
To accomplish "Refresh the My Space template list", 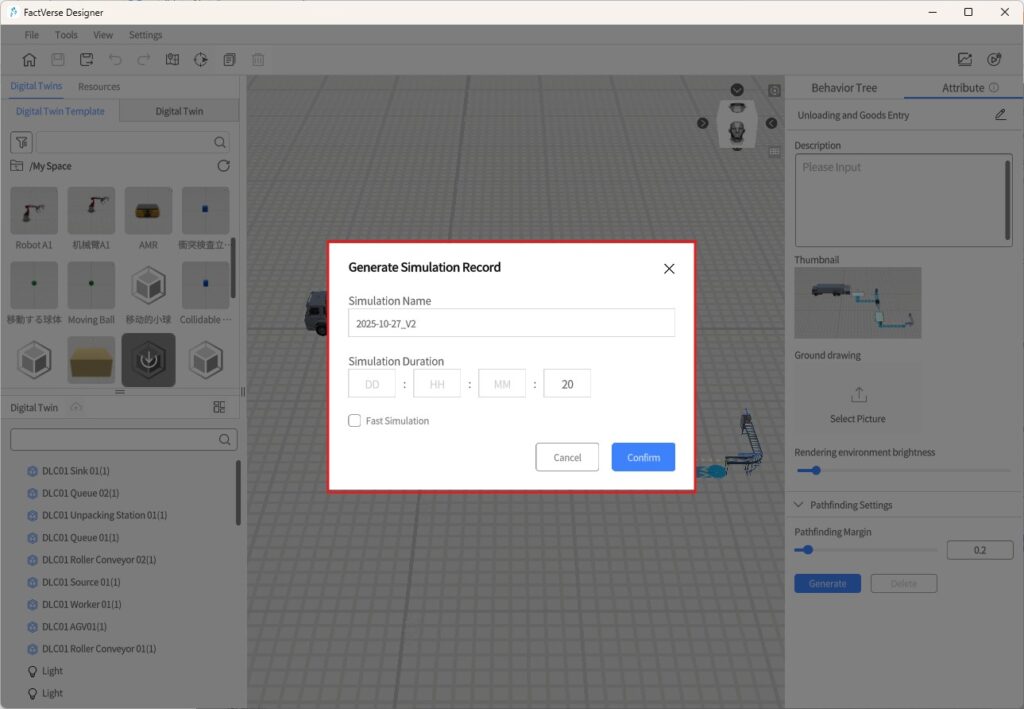I will [223, 166].
